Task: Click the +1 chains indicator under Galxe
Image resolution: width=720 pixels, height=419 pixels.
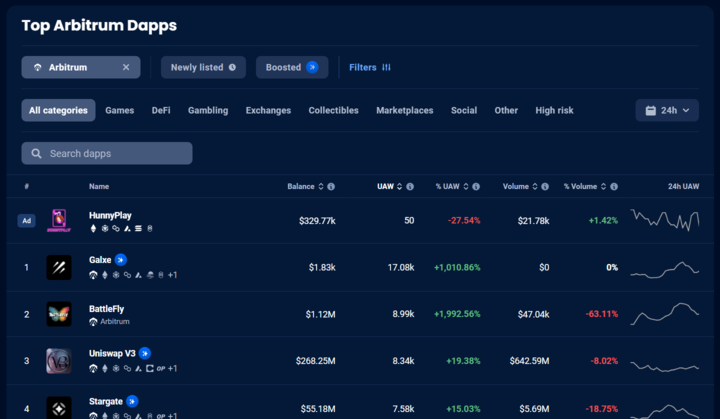Action: (x=172, y=275)
